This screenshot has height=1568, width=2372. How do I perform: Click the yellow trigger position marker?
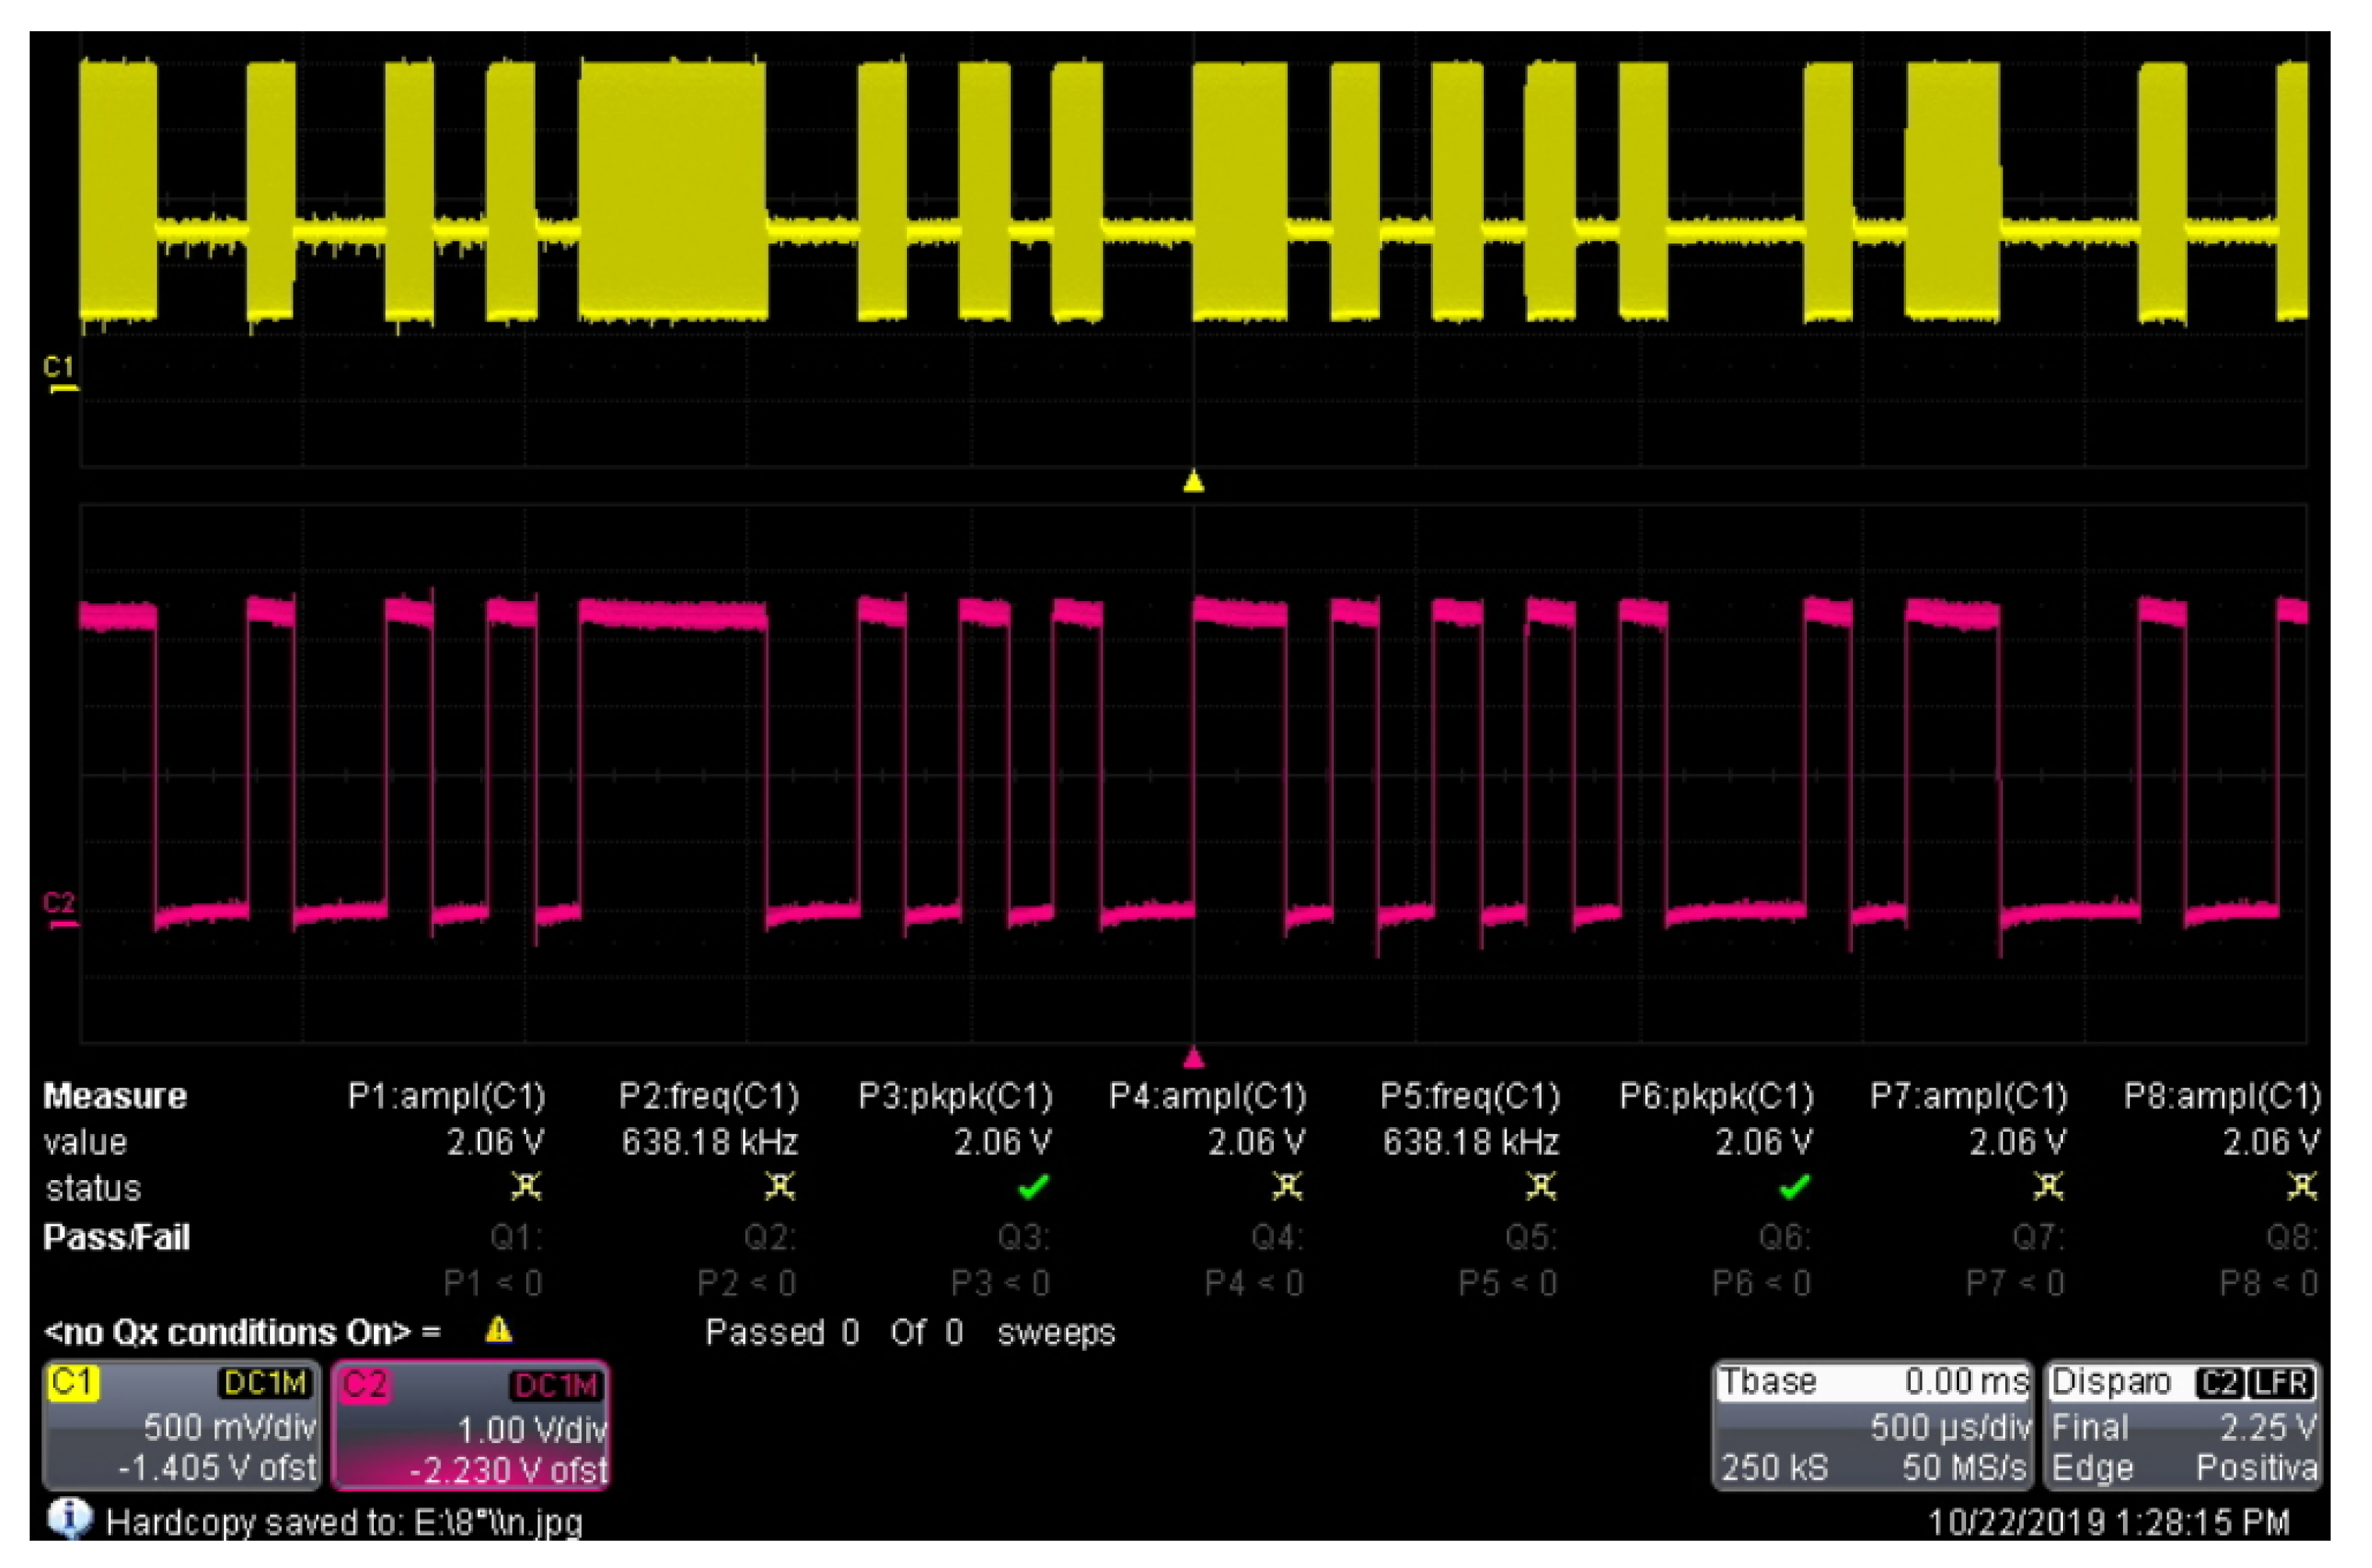click(1193, 483)
